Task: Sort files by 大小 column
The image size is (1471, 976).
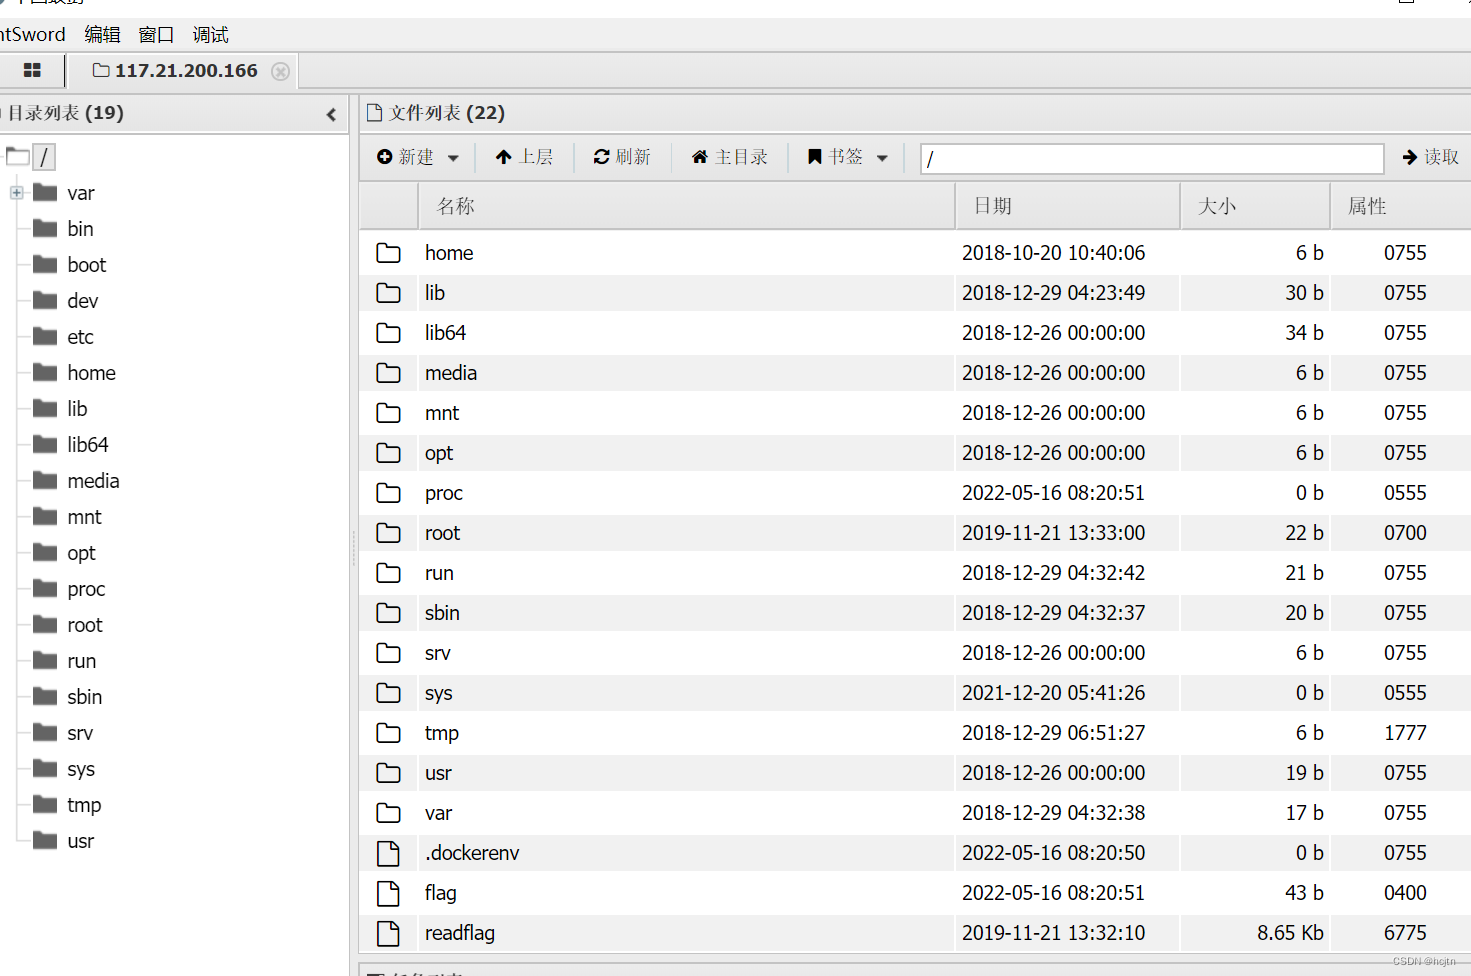Action: pos(1216,205)
